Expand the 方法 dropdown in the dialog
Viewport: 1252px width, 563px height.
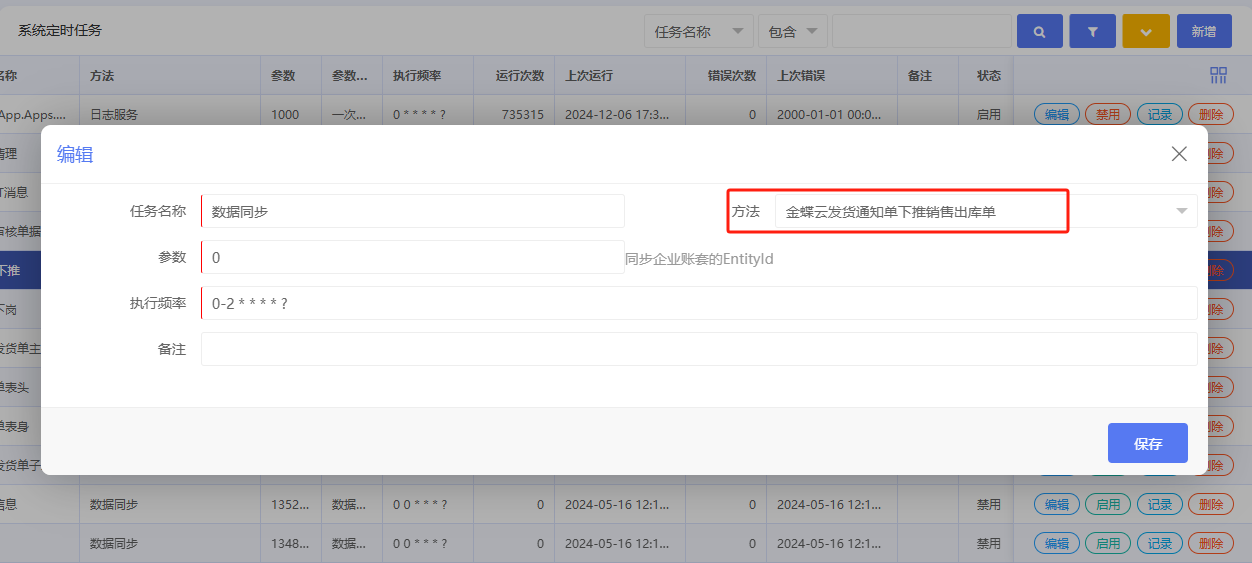(1181, 211)
